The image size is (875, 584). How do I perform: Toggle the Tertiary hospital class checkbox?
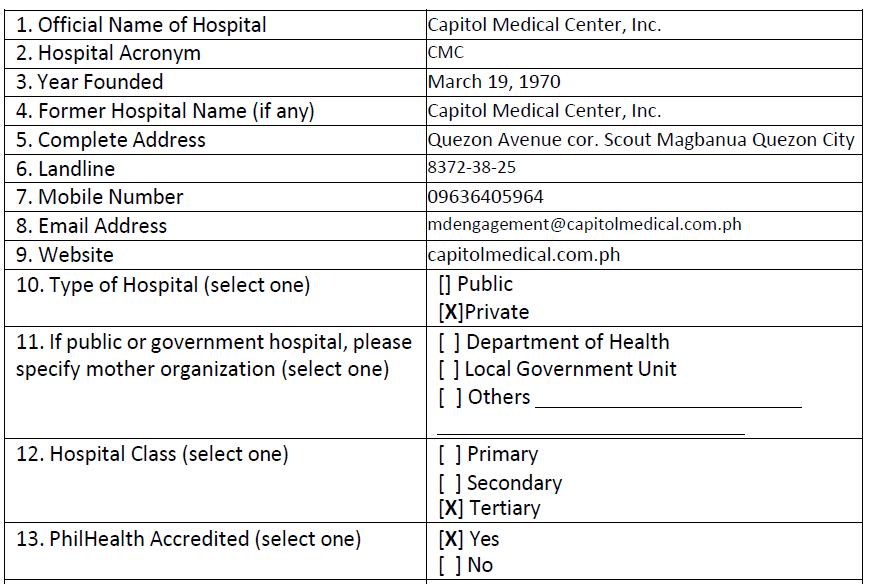(x=451, y=509)
